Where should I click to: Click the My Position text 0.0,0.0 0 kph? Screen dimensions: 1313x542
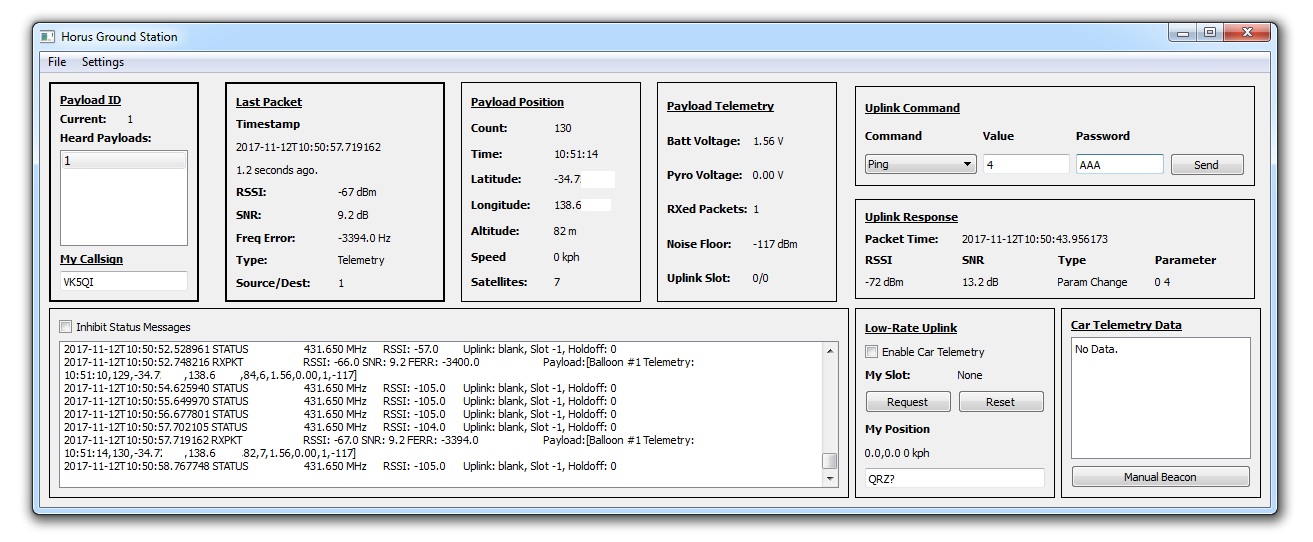897,453
